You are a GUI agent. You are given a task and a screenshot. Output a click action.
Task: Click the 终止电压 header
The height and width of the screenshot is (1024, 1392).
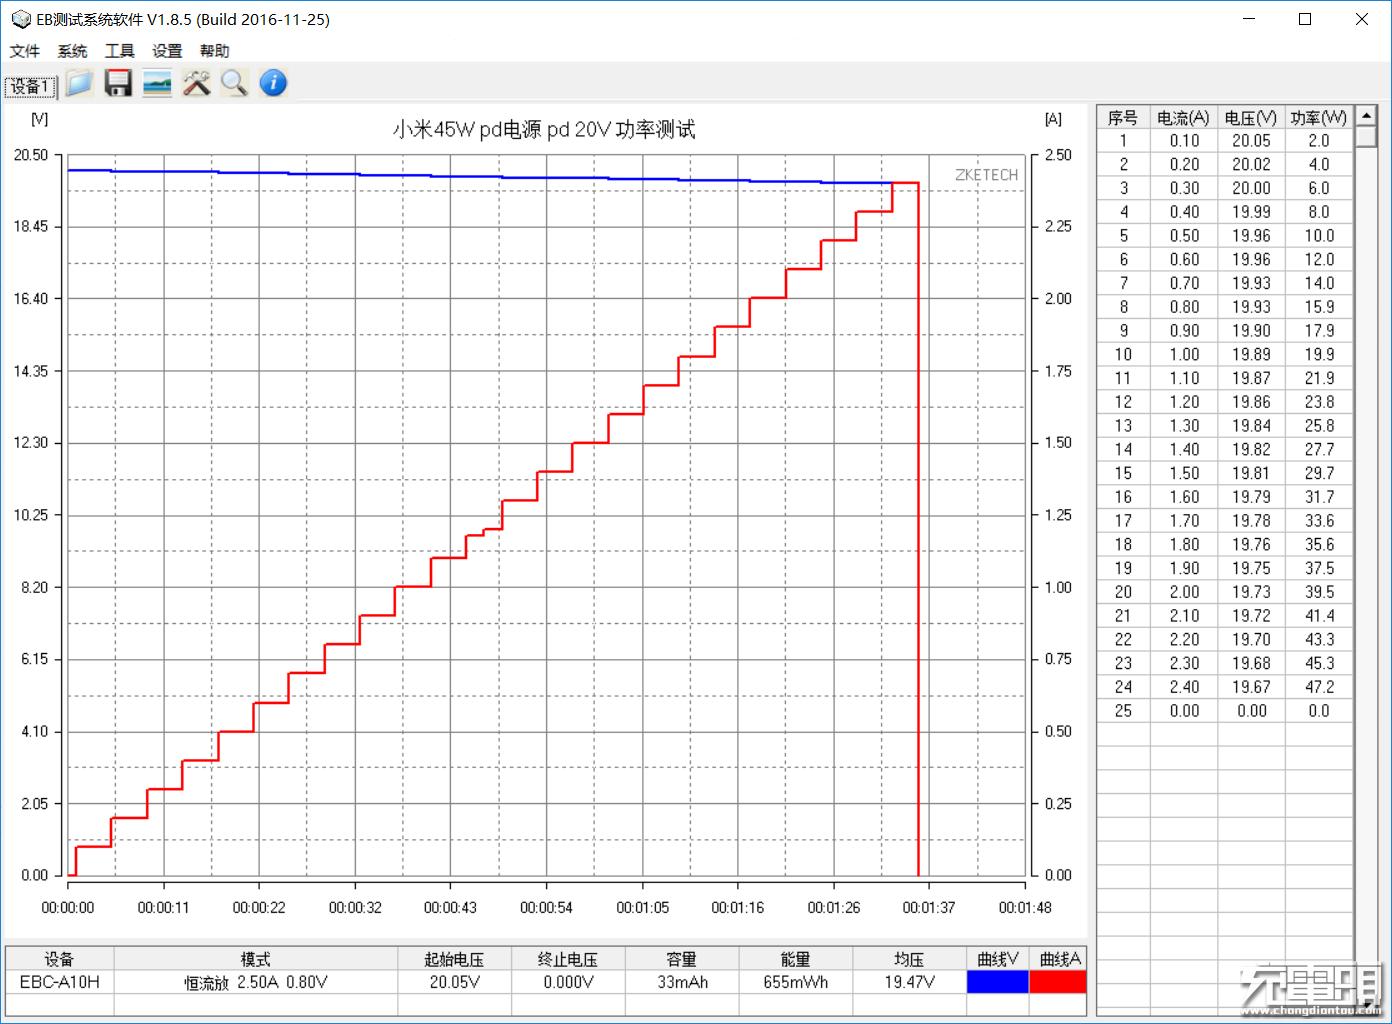pos(568,959)
